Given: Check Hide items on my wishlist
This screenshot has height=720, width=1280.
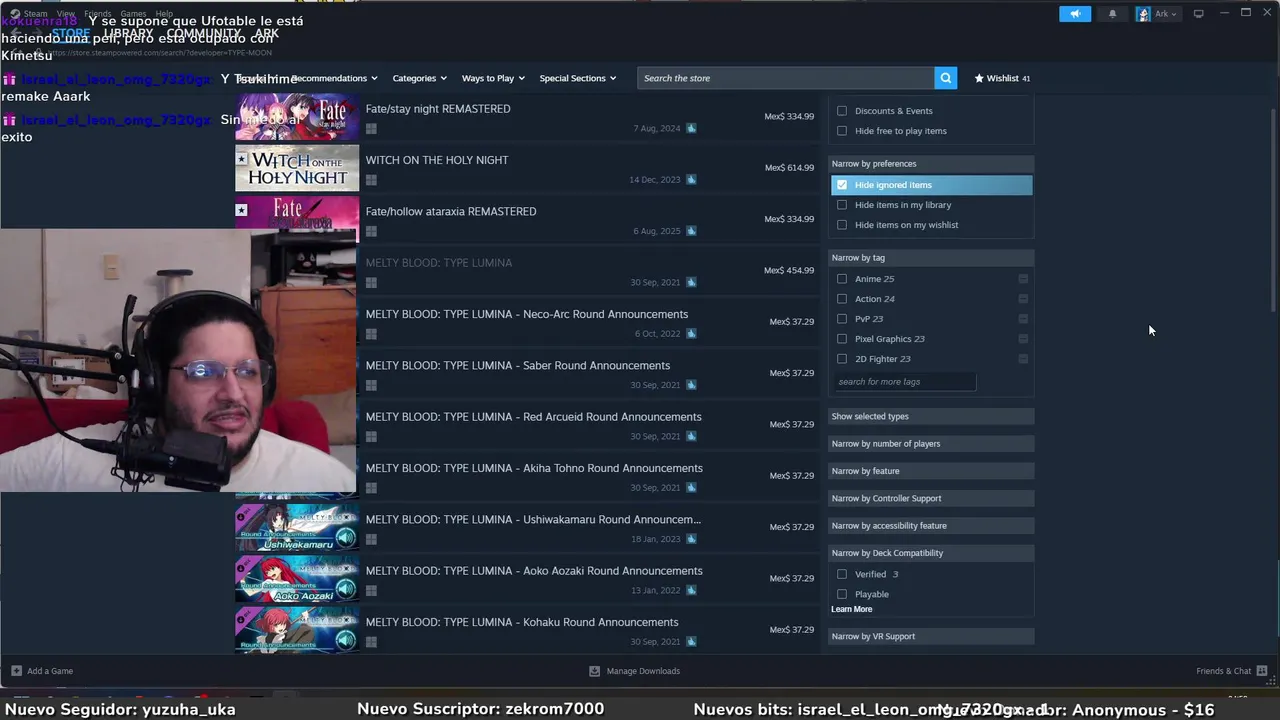Looking at the screenshot, I should pyautogui.click(x=842, y=225).
